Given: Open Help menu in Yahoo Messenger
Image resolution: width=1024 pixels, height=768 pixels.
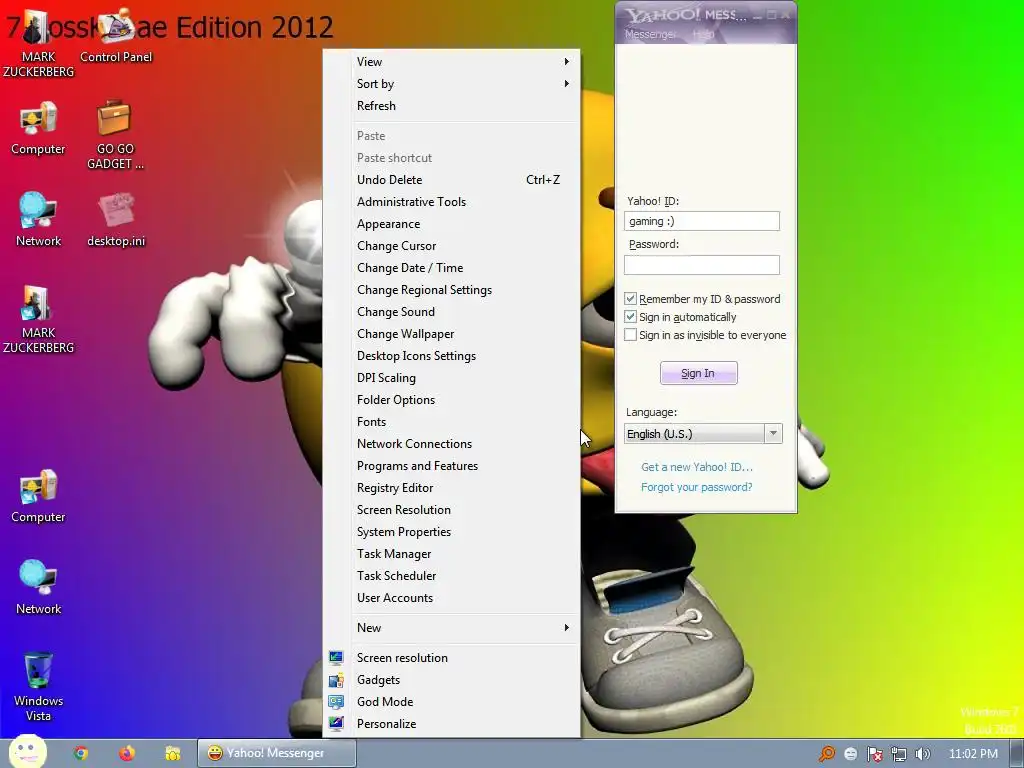Looking at the screenshot, I should [703, 34].
